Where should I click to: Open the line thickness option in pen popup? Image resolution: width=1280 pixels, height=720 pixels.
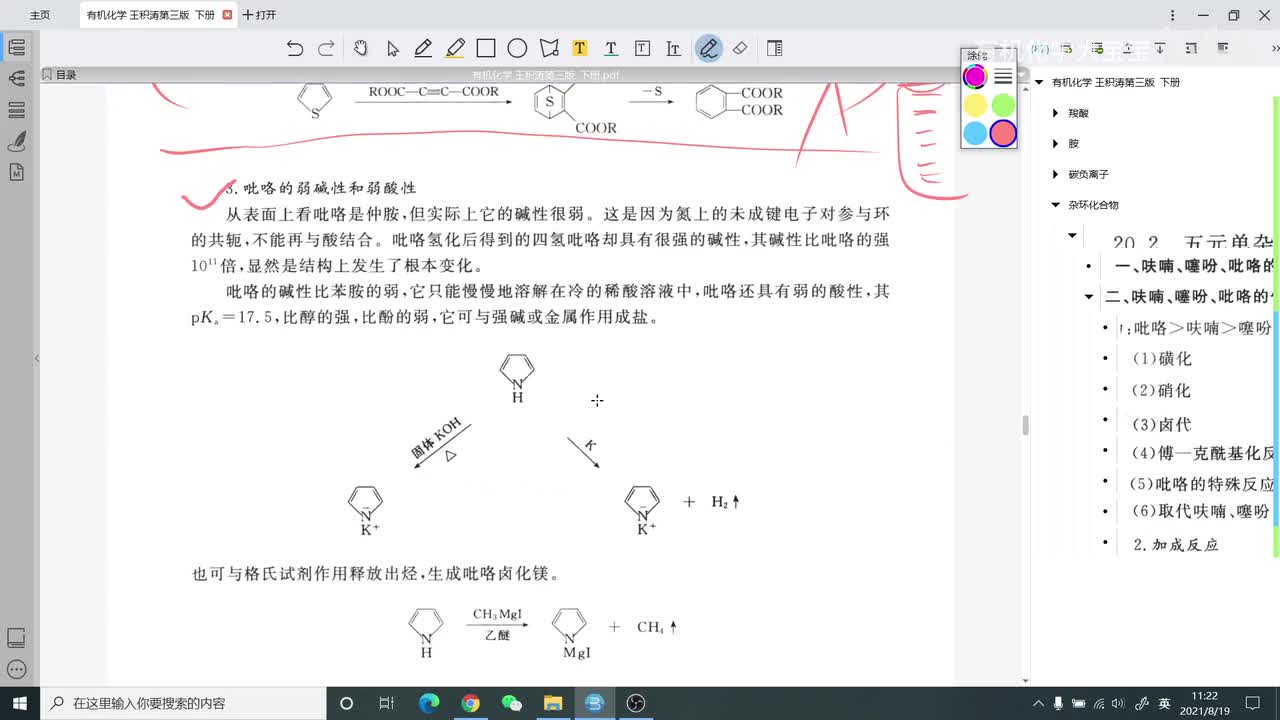pos(1003,76)
